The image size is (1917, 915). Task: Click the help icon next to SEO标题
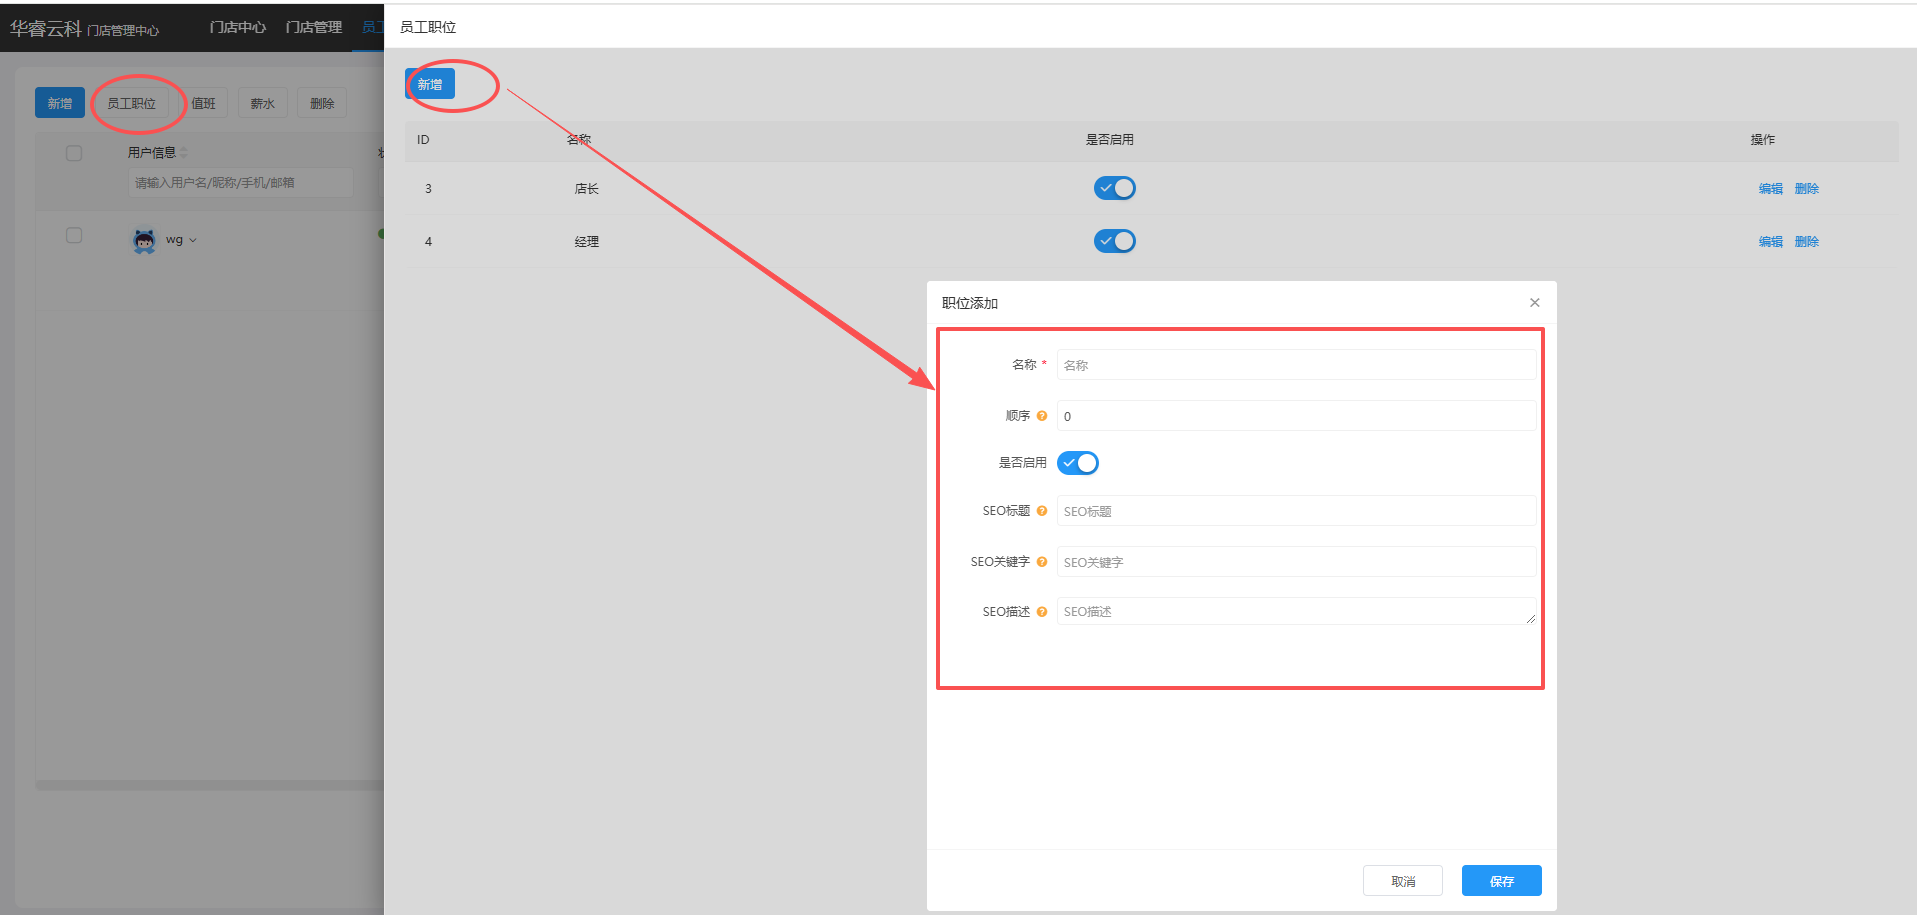tap(1042, 511)
